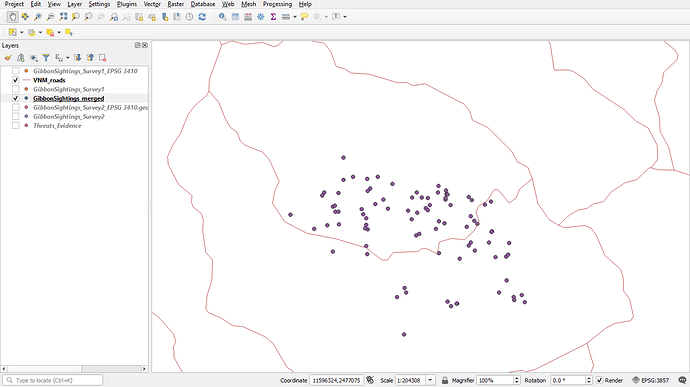Click the Zoom In magnifier tool
Image resolution: width=690 pixels, height=387 pixels.
click(x=38, y=17)
